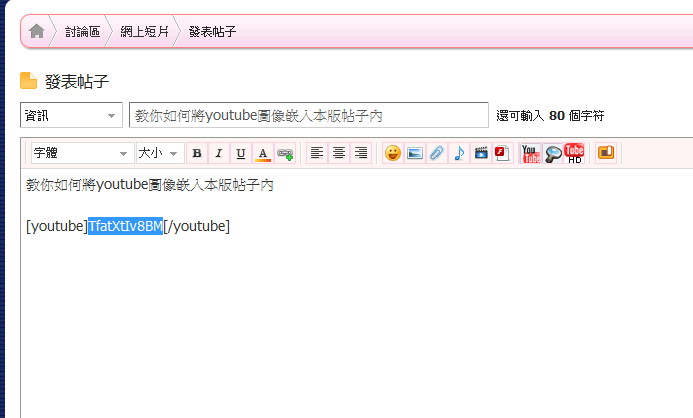Click the 發表帖子 page heading

click(77, 81)
